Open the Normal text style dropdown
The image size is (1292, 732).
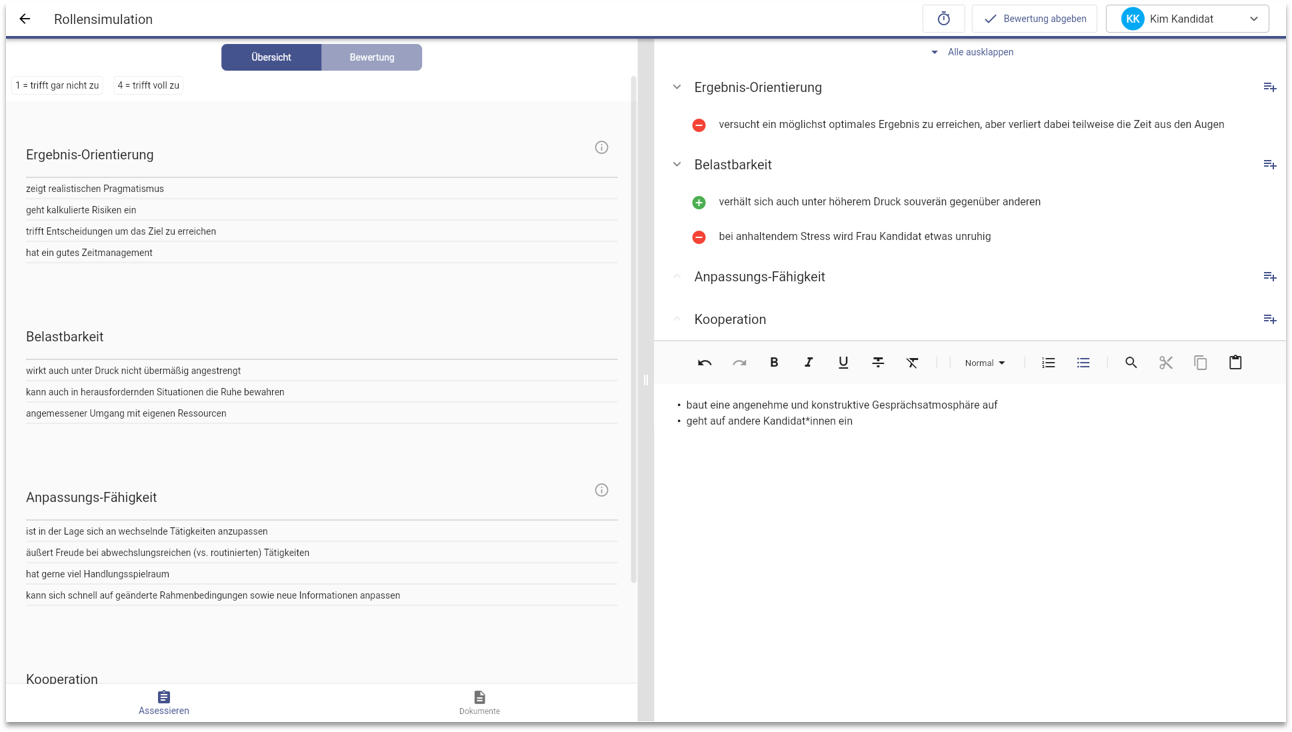click(985, 363)
